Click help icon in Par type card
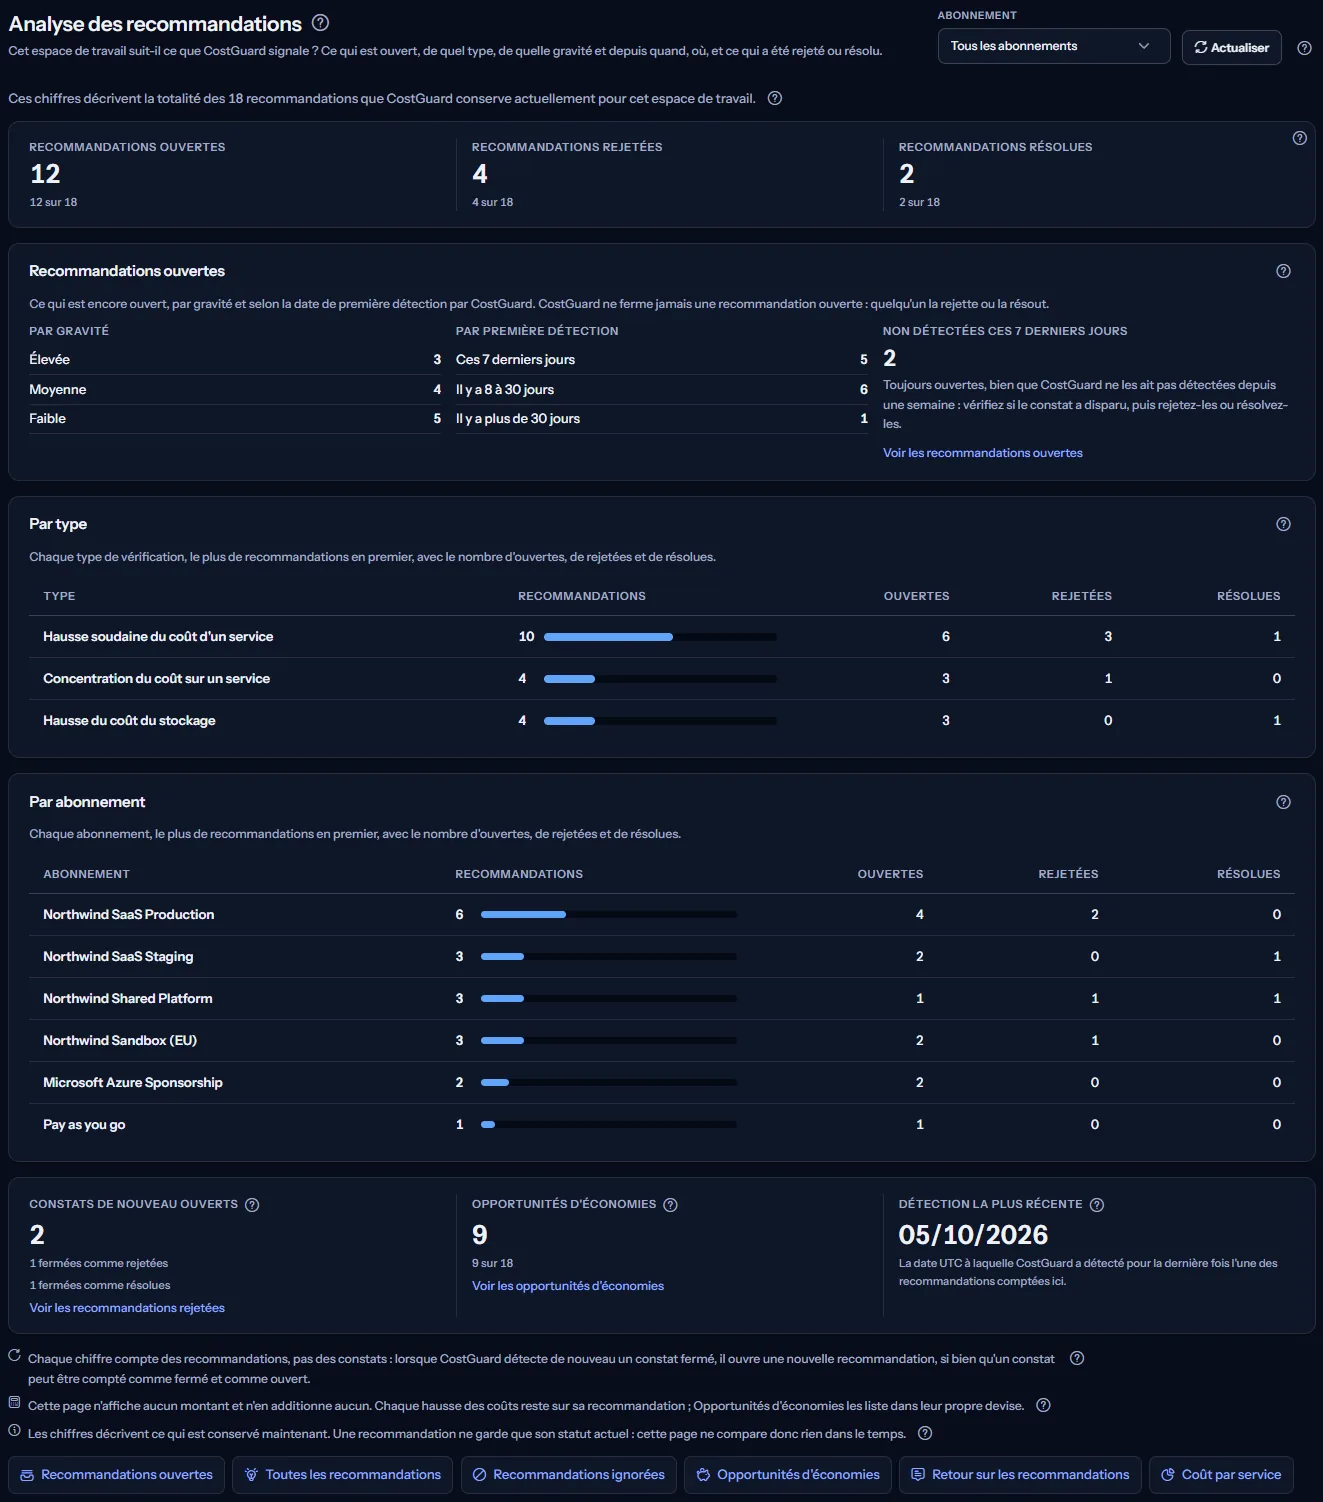1323x1502 pixels. 1283,524
